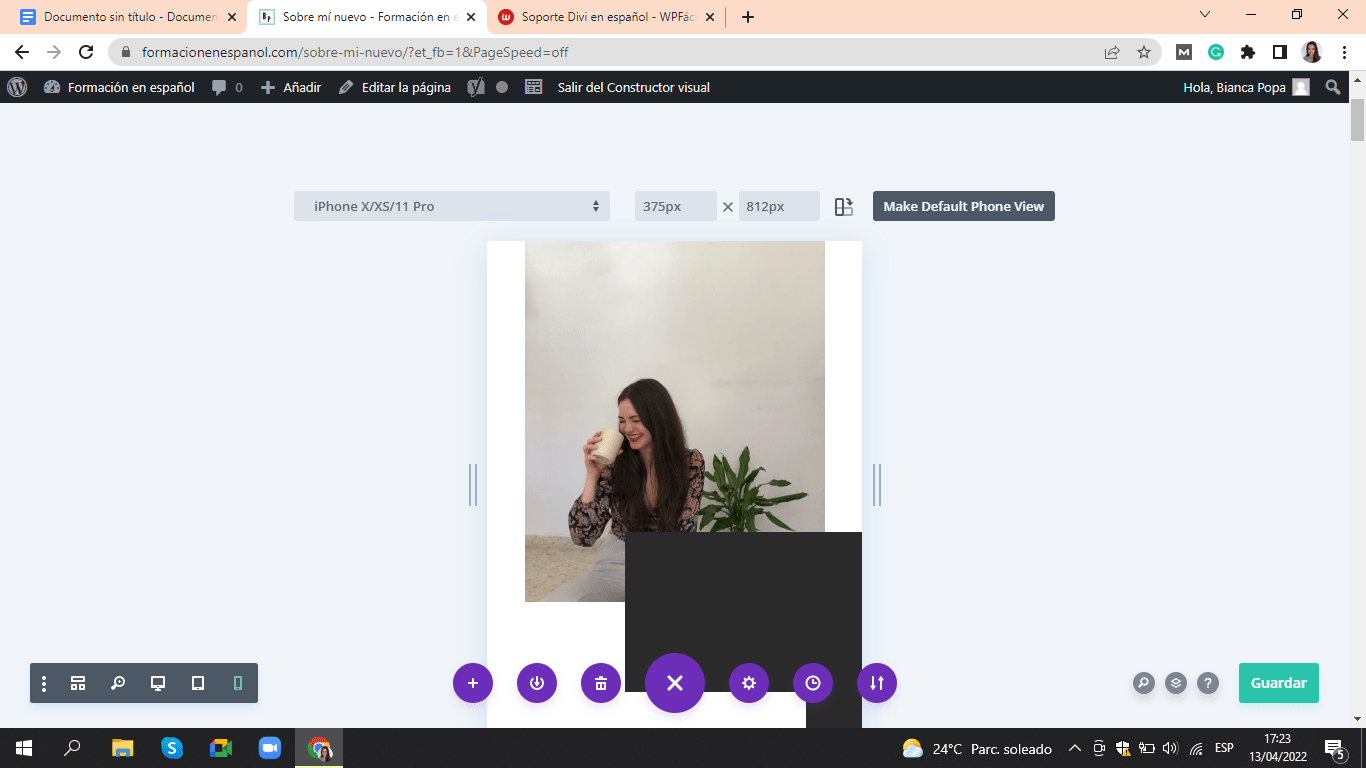The image size is (1366, 768).
Task: Click purple save-to-library power button
Action: [x=537, y=683]
